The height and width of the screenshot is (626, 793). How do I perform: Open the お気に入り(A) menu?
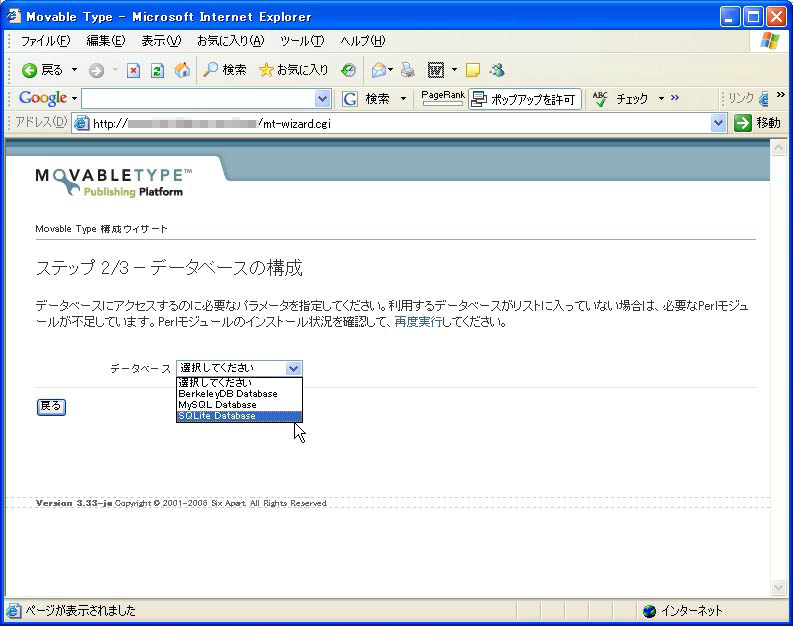point(230,41)
